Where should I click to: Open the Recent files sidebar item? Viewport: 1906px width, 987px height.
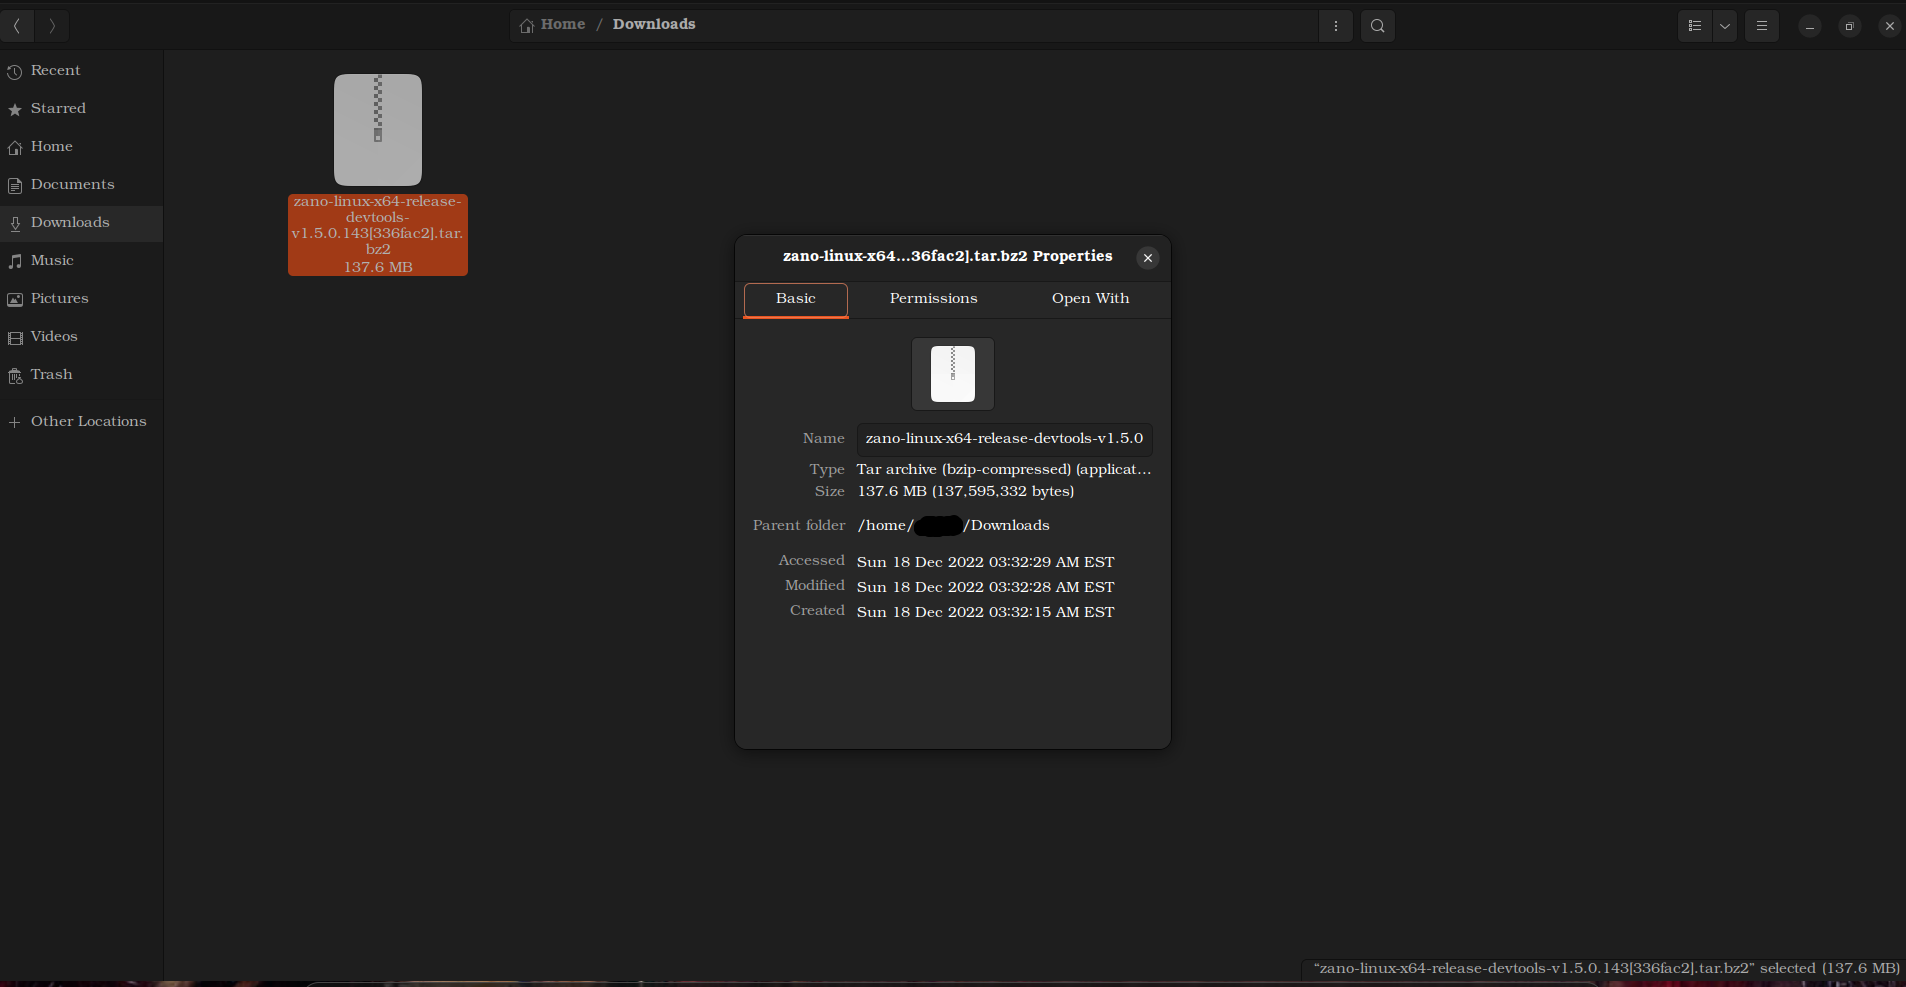click(55, 70)
